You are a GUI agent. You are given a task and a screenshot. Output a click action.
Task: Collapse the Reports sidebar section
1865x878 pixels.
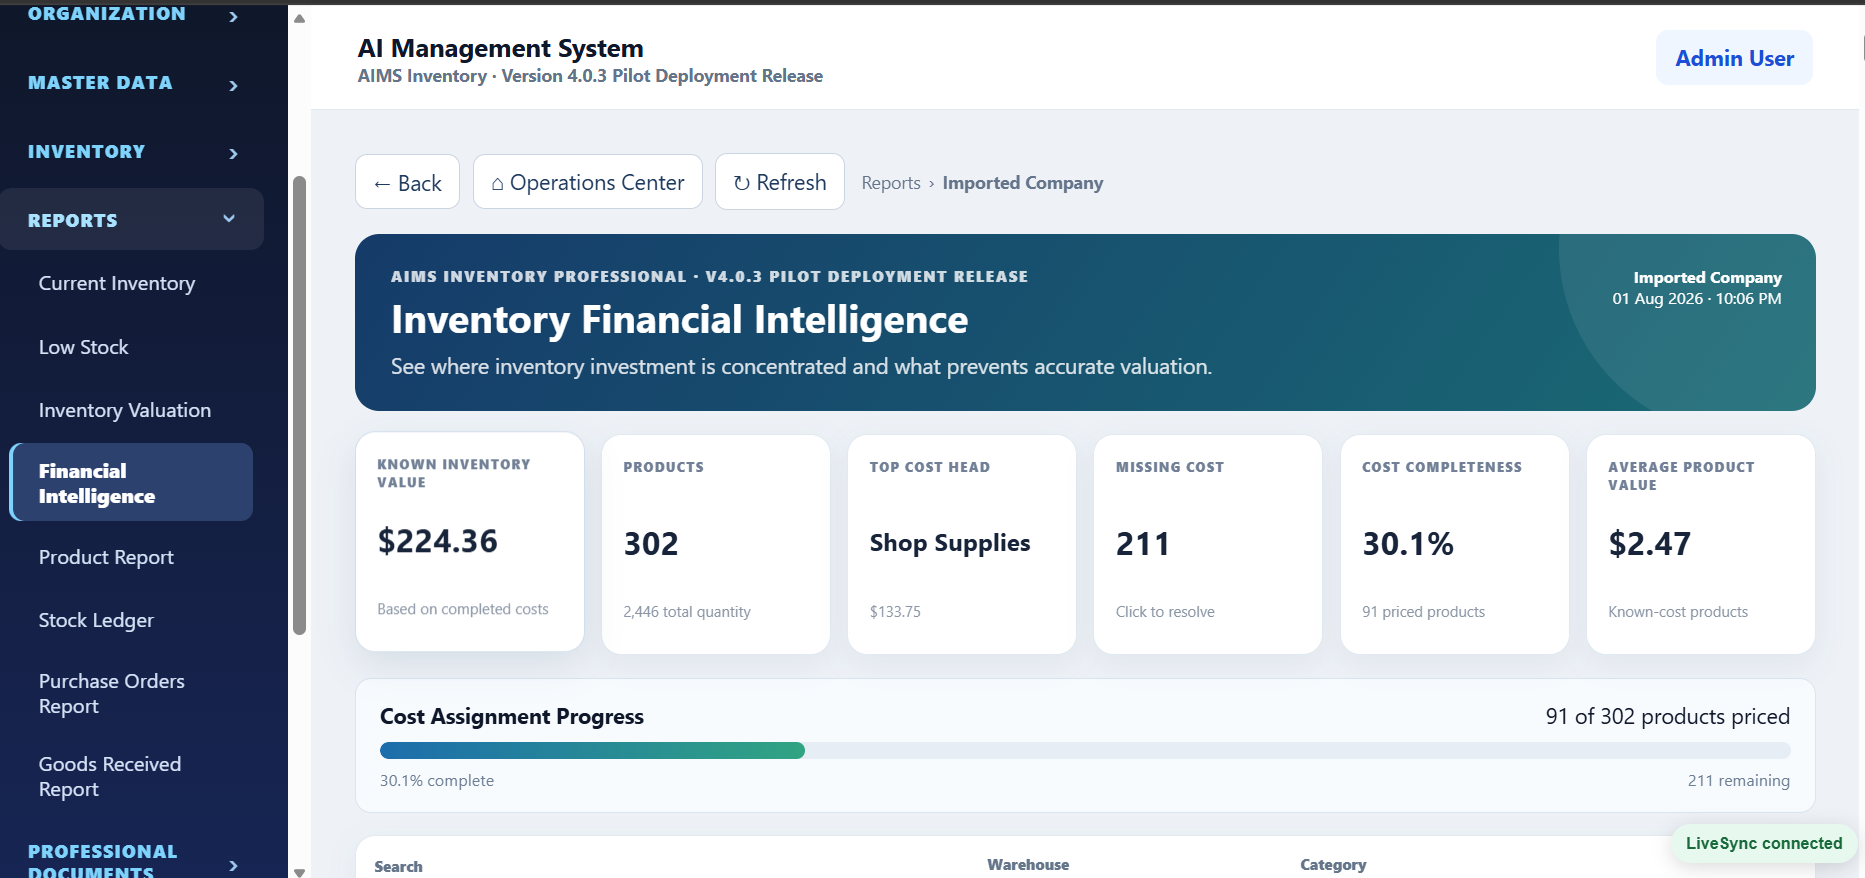pyautogui.click(x=132, y=219)
